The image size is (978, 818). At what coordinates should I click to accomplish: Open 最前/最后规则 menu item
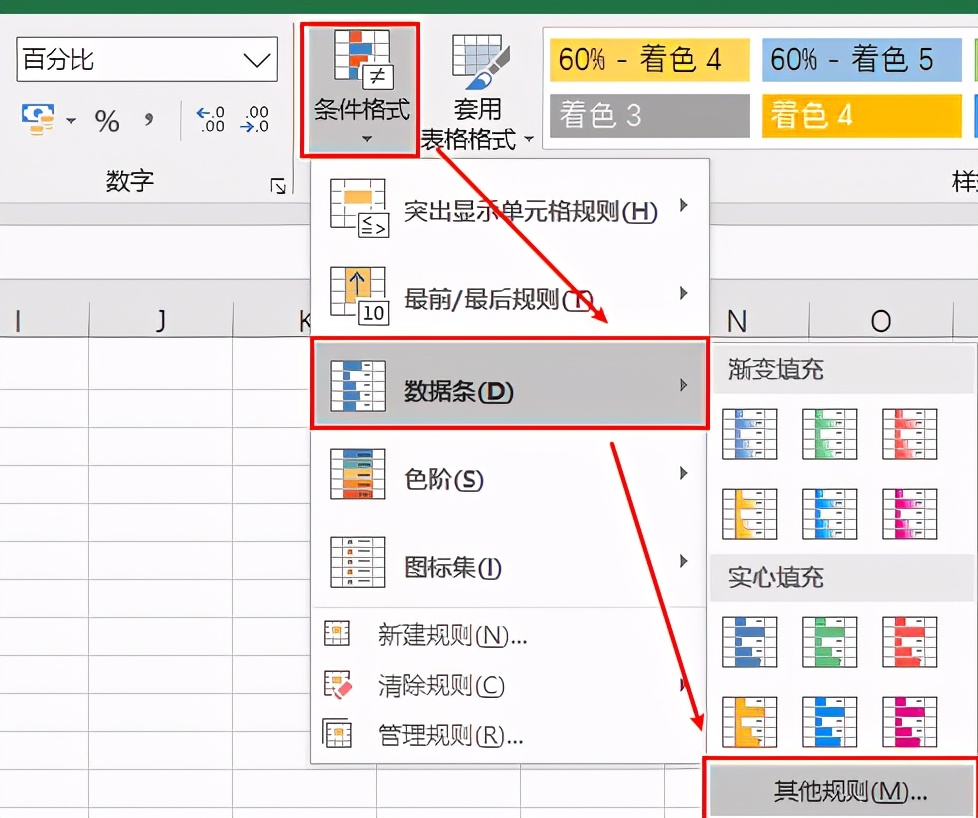coord(510,294)
